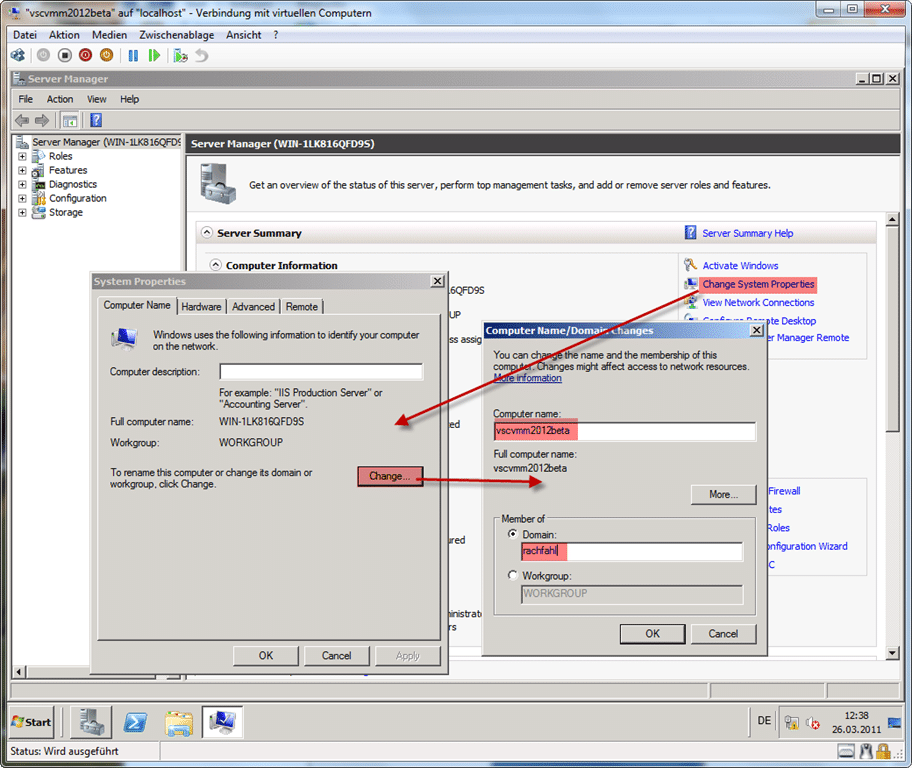Click the Revert arrow icon in the VM toolbar
The image size is (912, 768).
pyautogui.click(x=201, y=56)
